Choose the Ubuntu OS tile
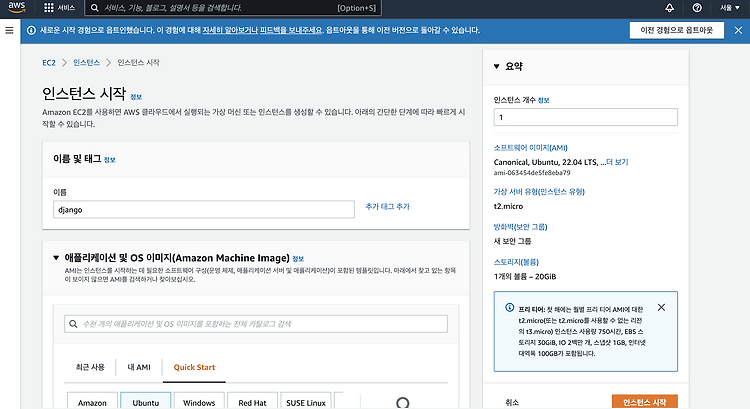750x409 pixels. point(145,401)
